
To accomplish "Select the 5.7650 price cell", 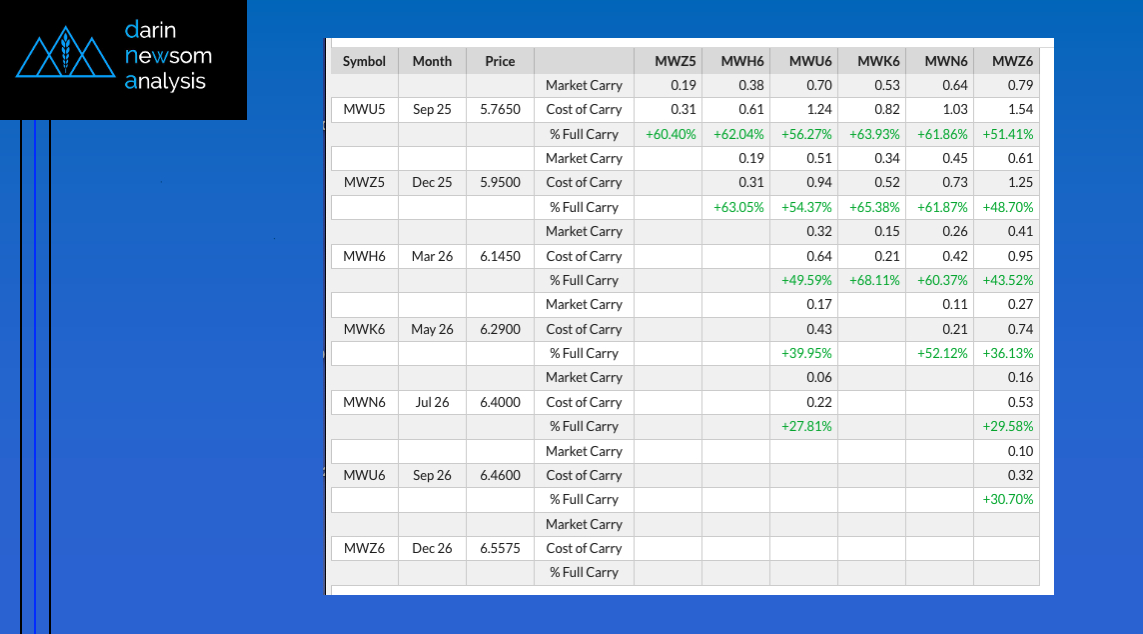I will pyautogui.click(x=500, y=110).
